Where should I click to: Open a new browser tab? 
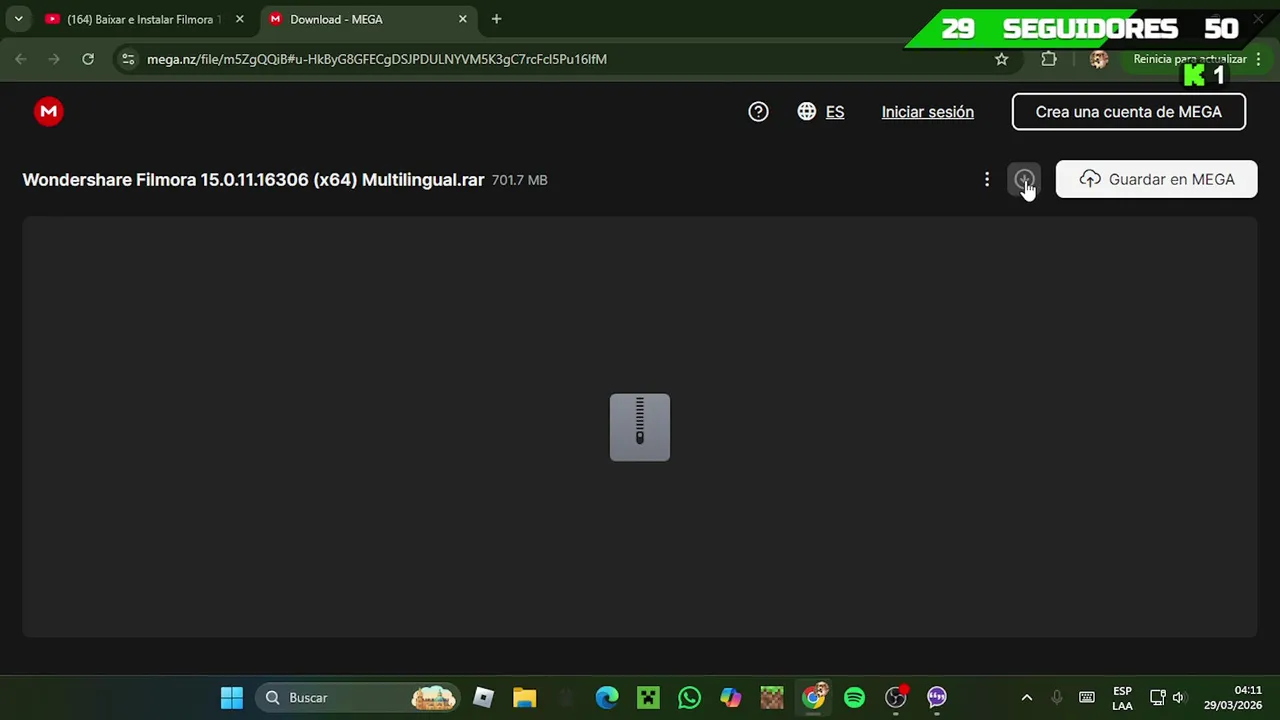[496, 19]
